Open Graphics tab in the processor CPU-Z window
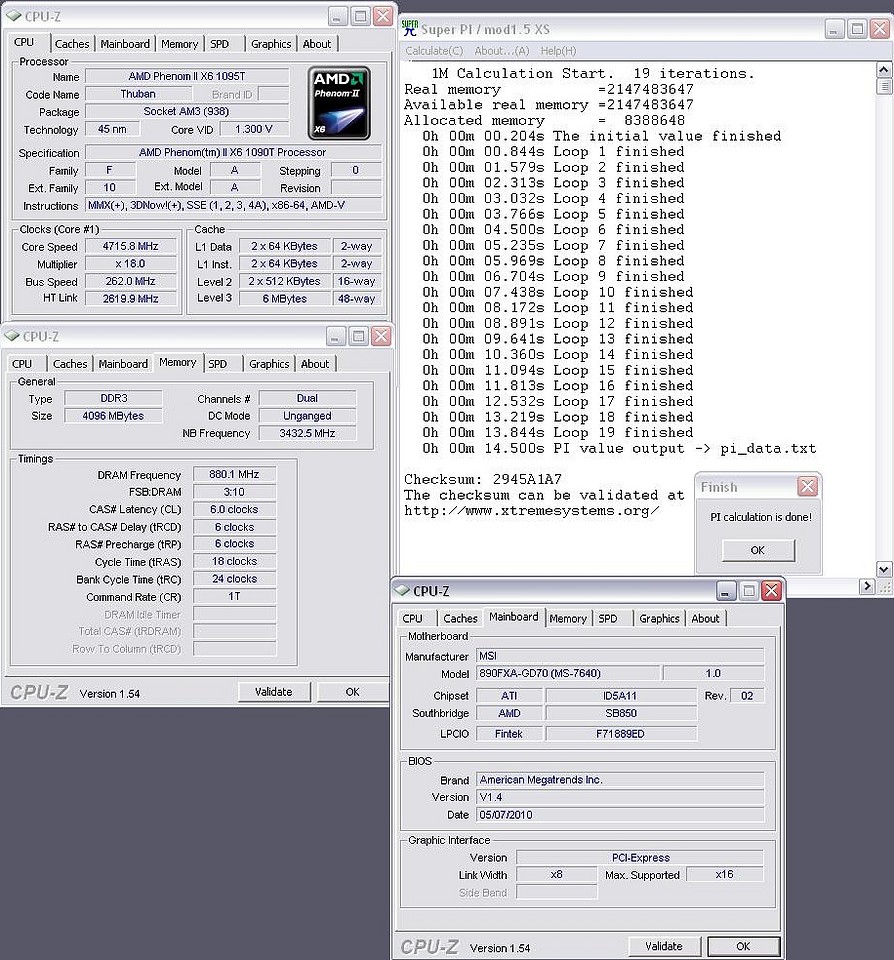 pos(271,44)
